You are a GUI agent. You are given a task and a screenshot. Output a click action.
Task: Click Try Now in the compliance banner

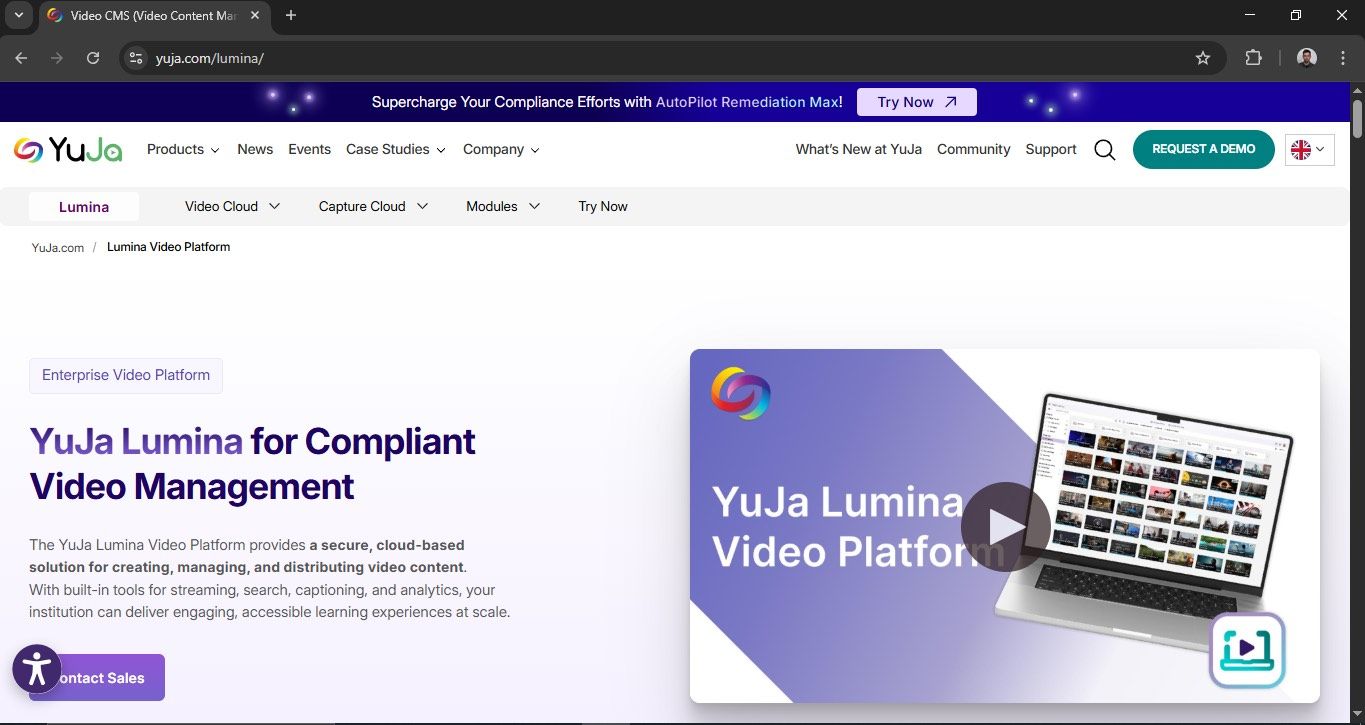click(x=915, y=101)
